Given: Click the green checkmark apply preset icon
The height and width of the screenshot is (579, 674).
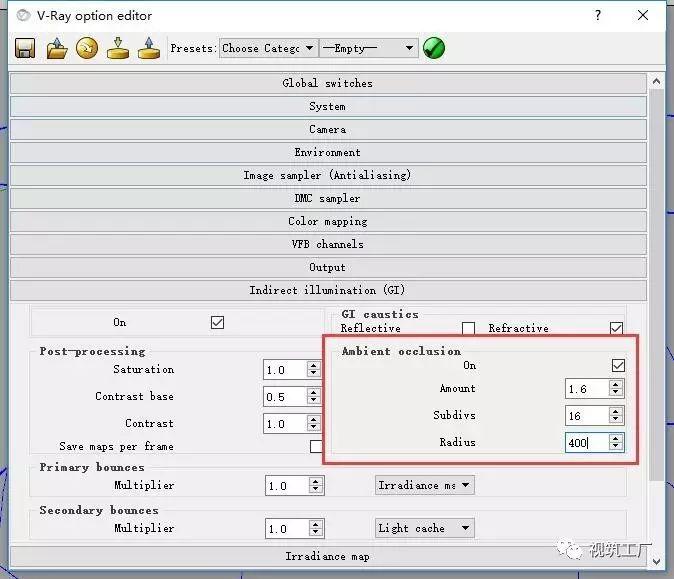Looking at the screenshot, I should point(434,48).
